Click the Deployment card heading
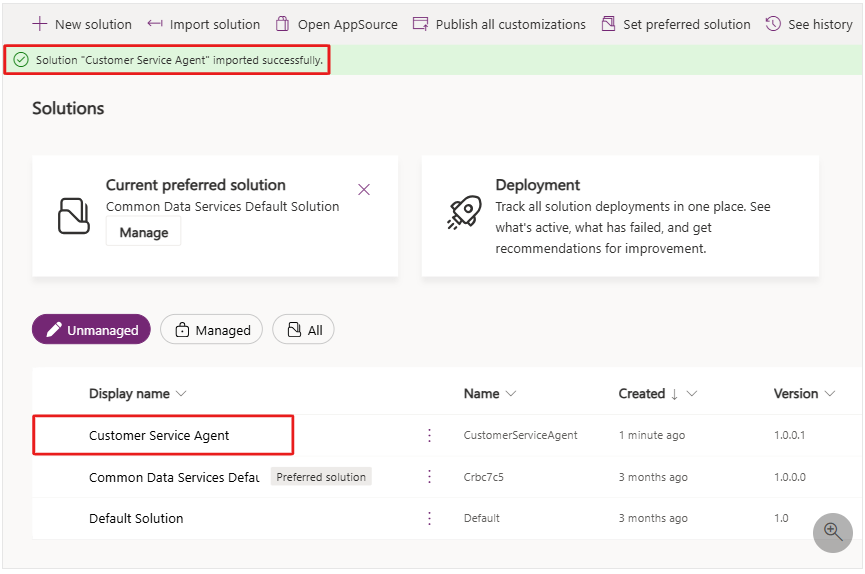This screenshot has width=865, height=574. 537,185
